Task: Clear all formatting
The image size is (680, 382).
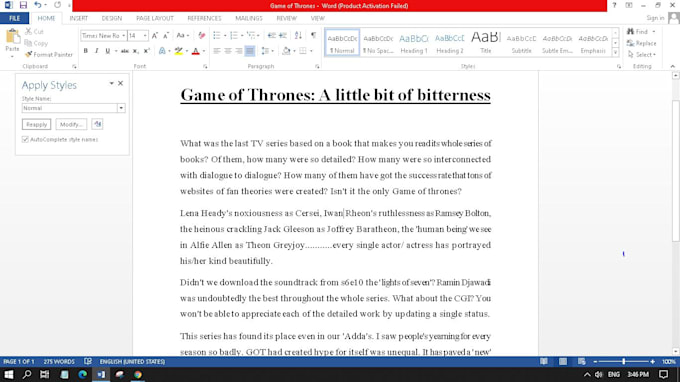Action: [202, 36]
